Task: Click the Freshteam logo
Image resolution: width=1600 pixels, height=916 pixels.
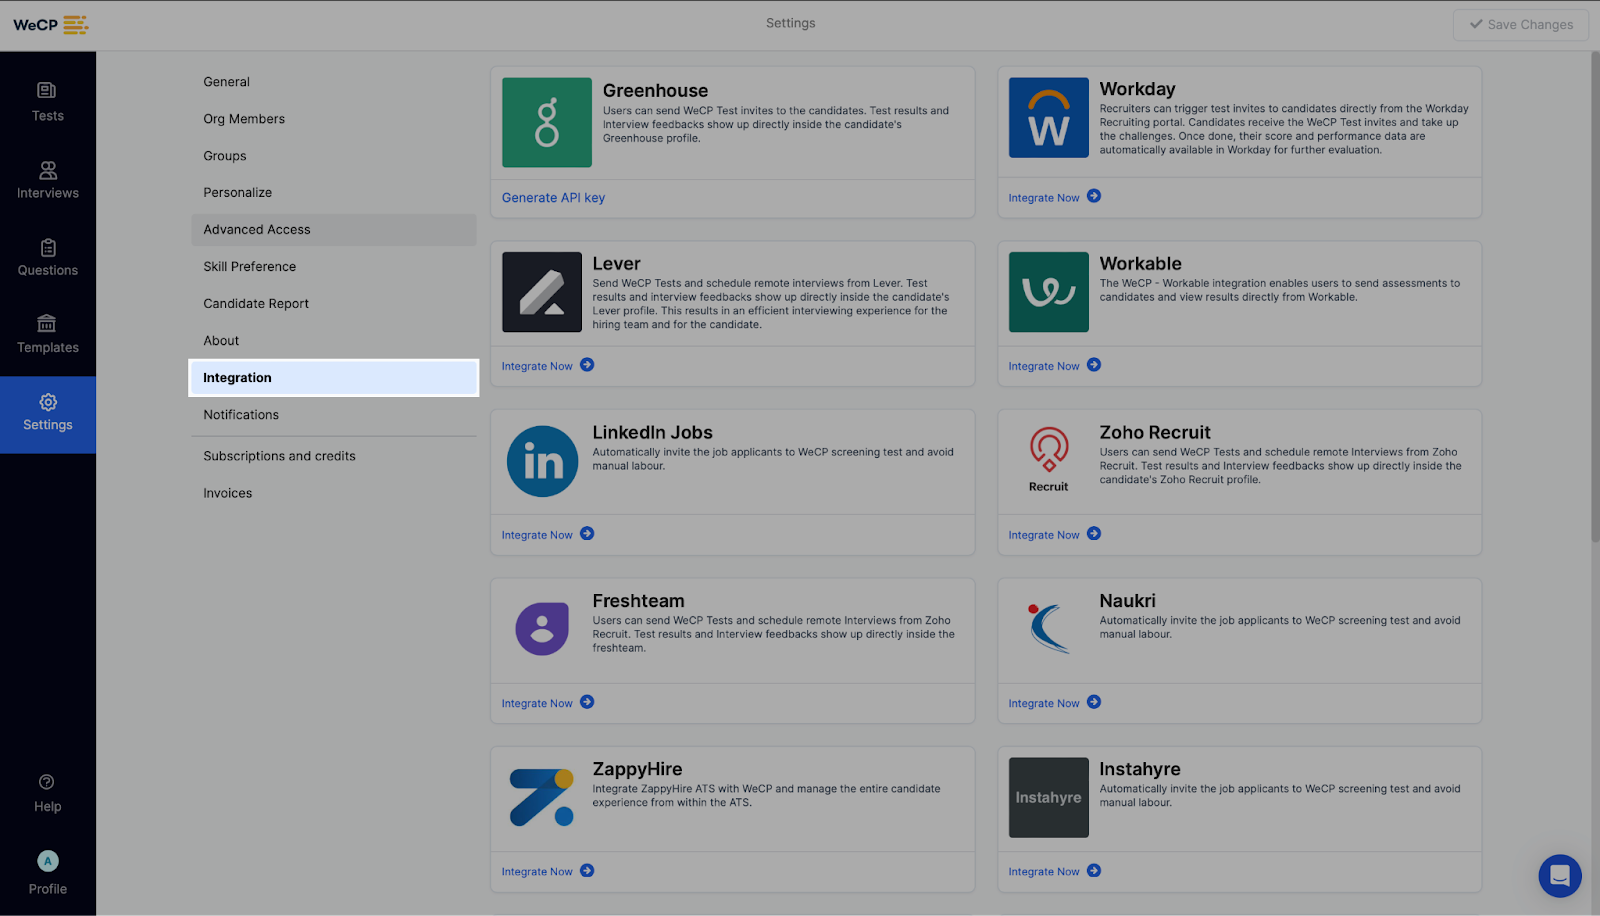Action: coord(542,629)
